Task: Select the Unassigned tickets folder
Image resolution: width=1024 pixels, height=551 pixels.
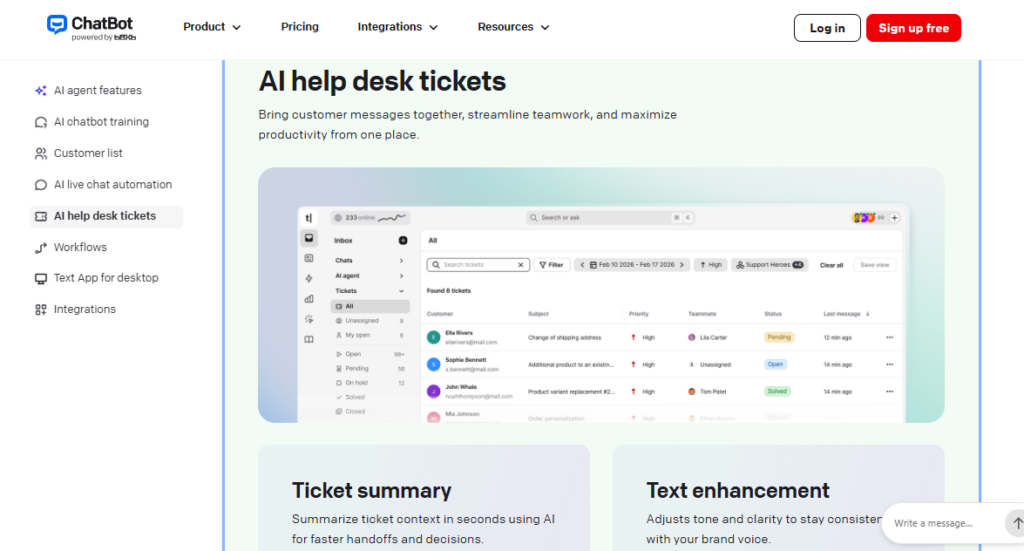Action: click(x=370, y=321)
